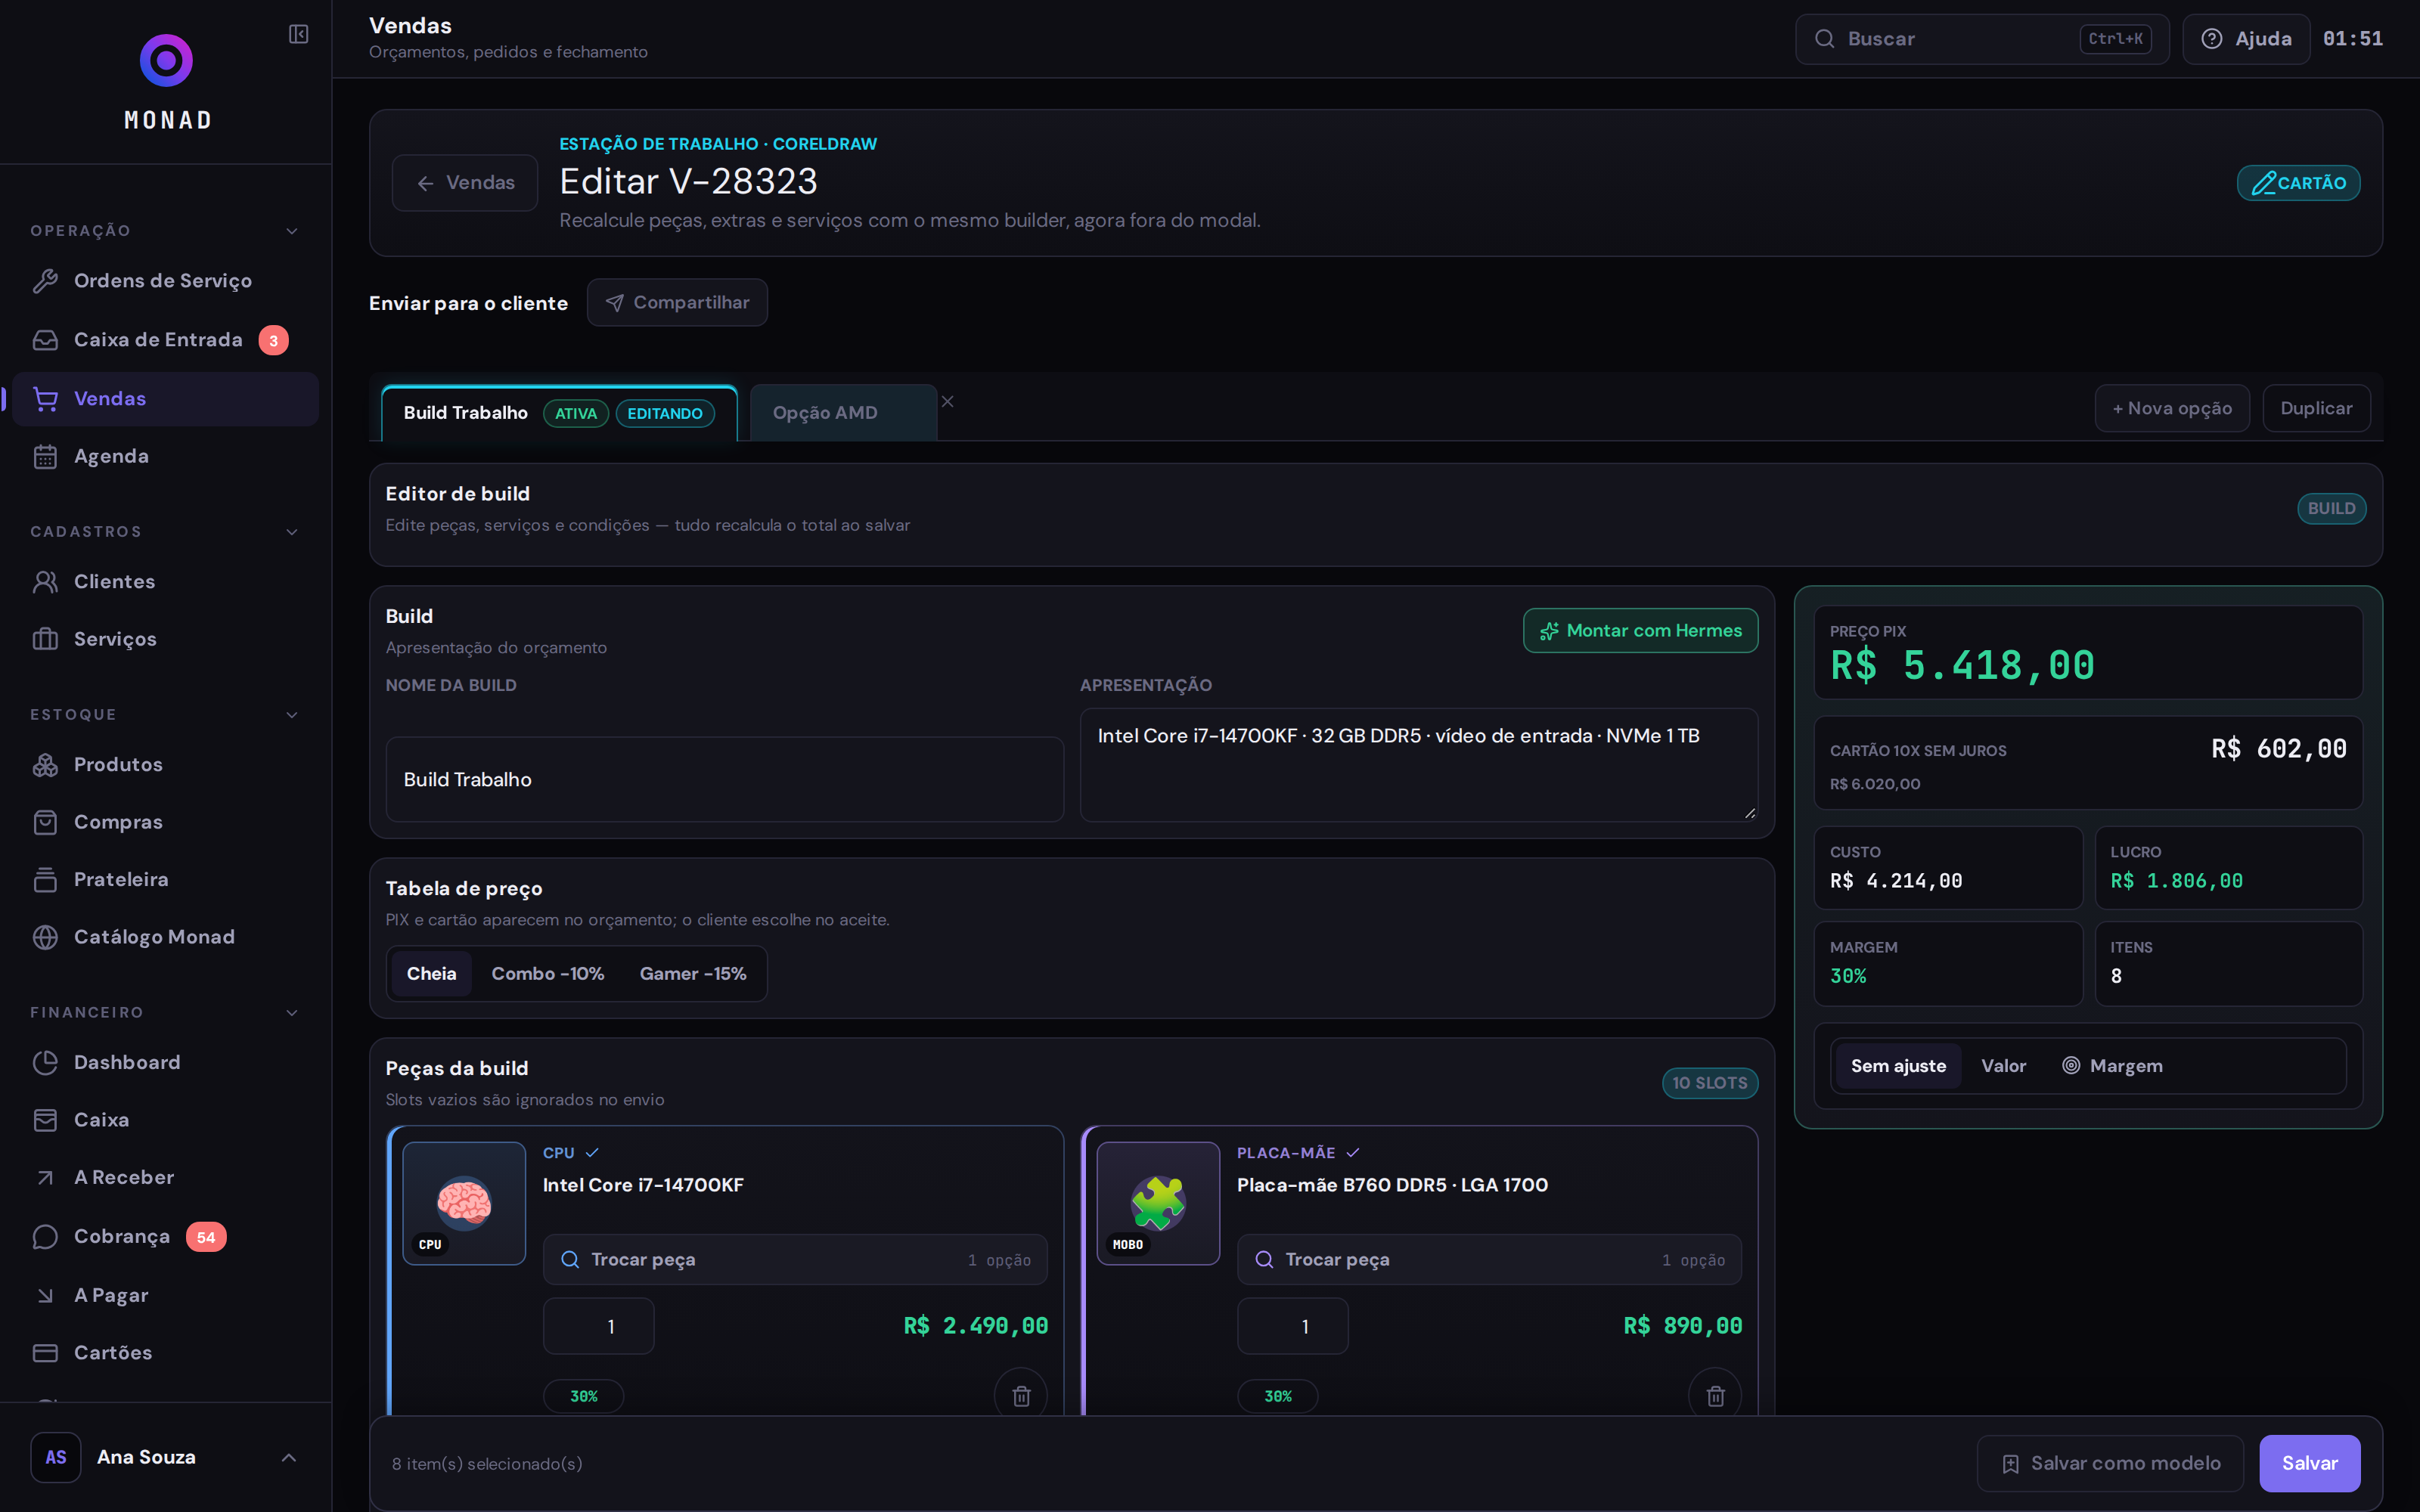Click Montar com Hermes button

point(1640,631)
